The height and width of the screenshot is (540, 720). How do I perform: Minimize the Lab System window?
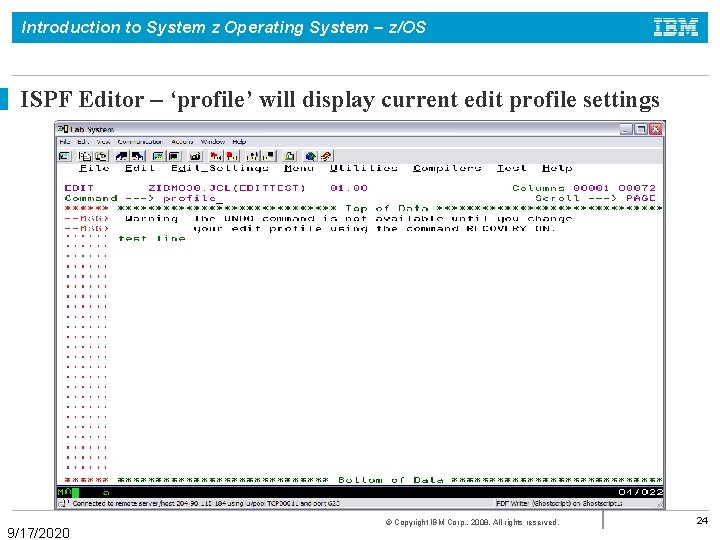point(626,129)
